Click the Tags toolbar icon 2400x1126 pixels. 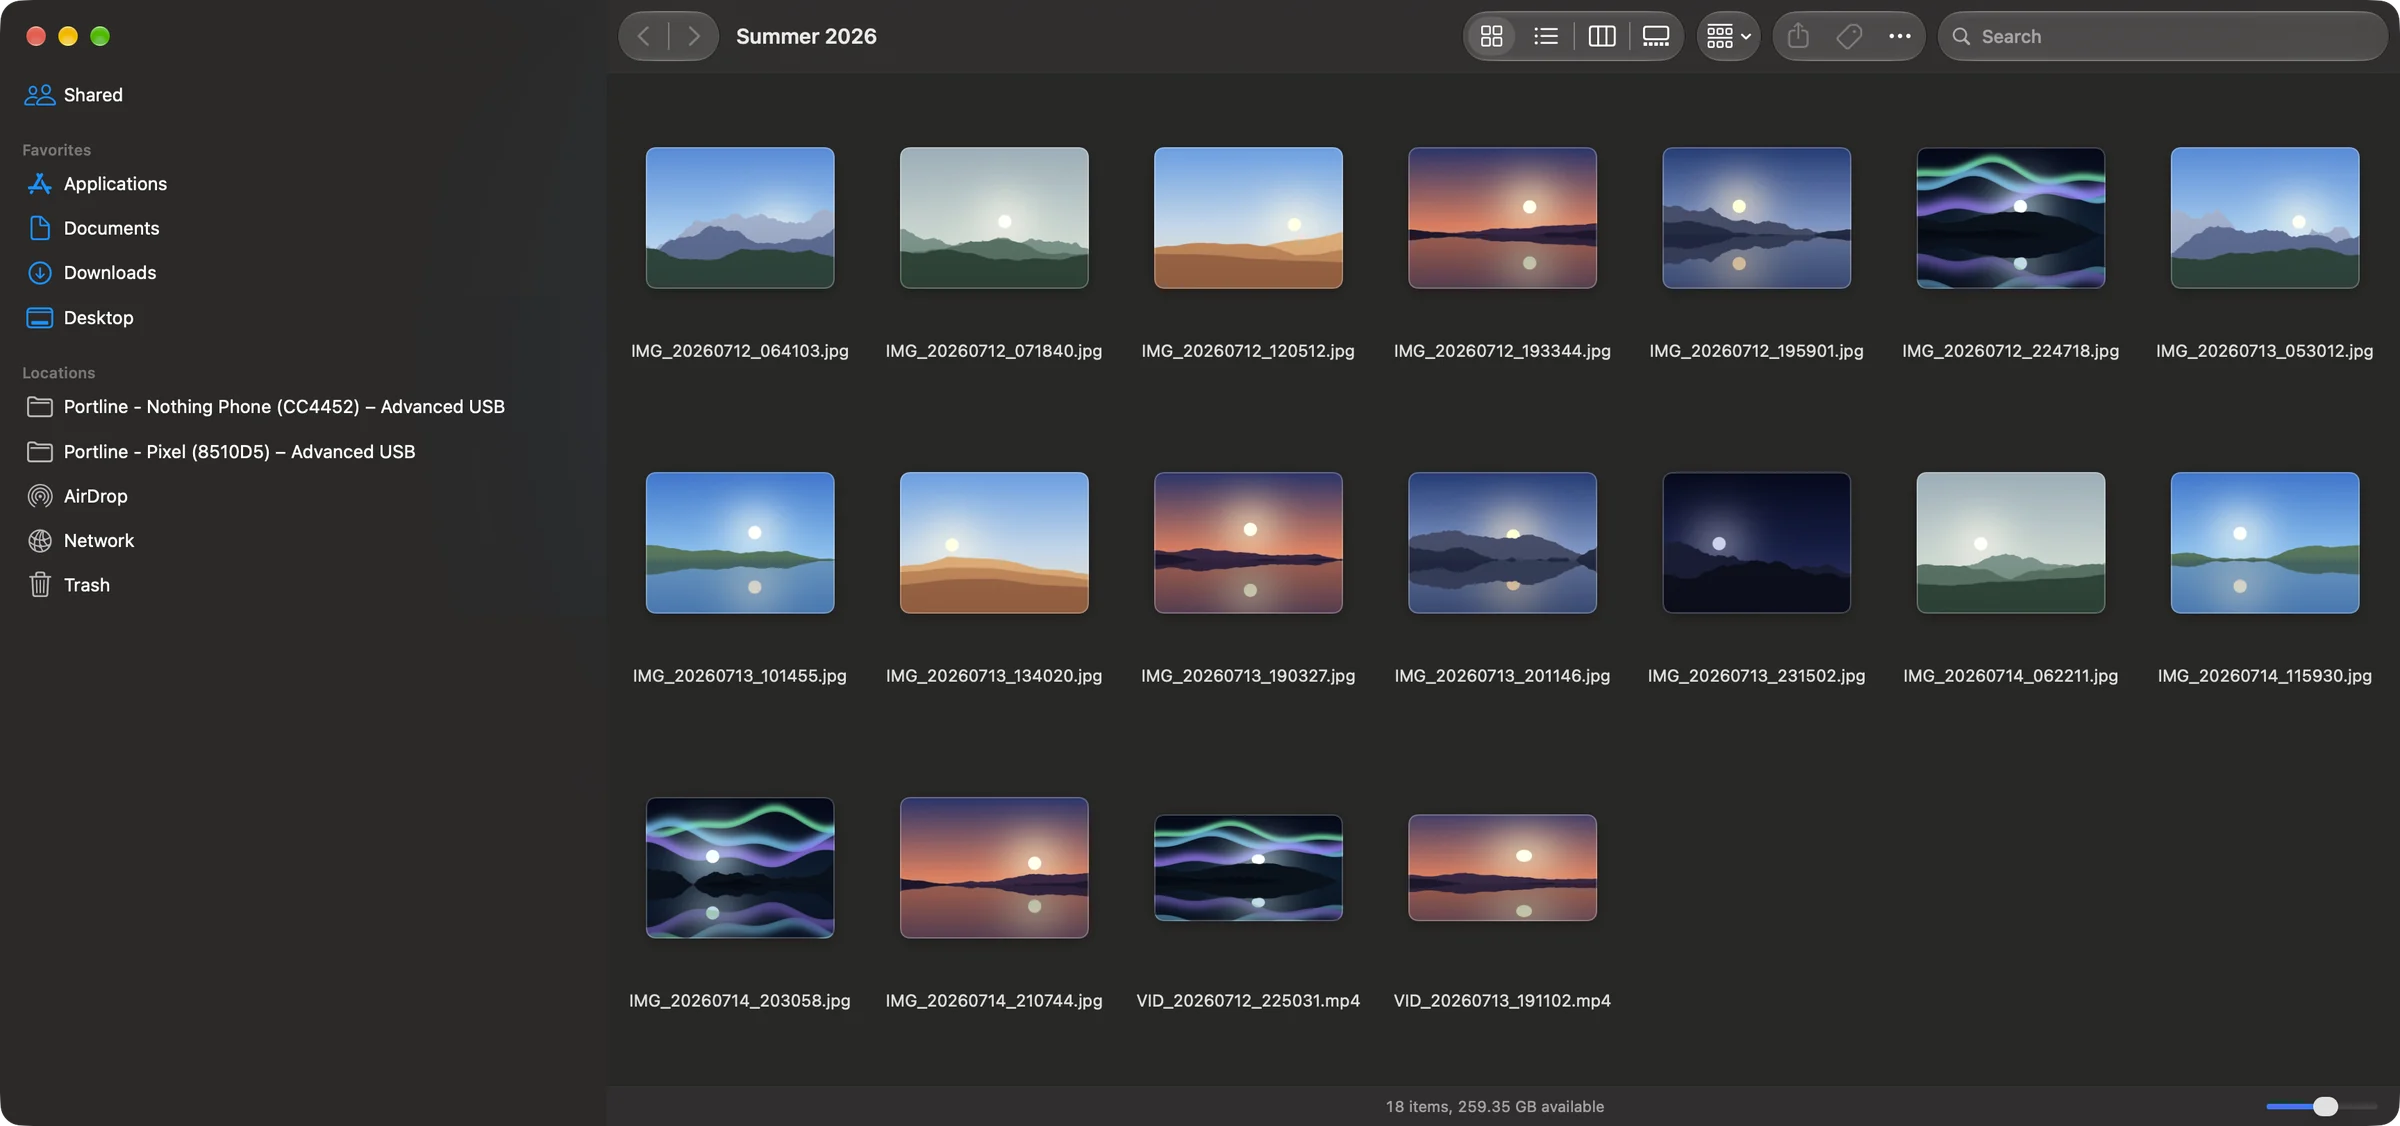pos(1849,36)
